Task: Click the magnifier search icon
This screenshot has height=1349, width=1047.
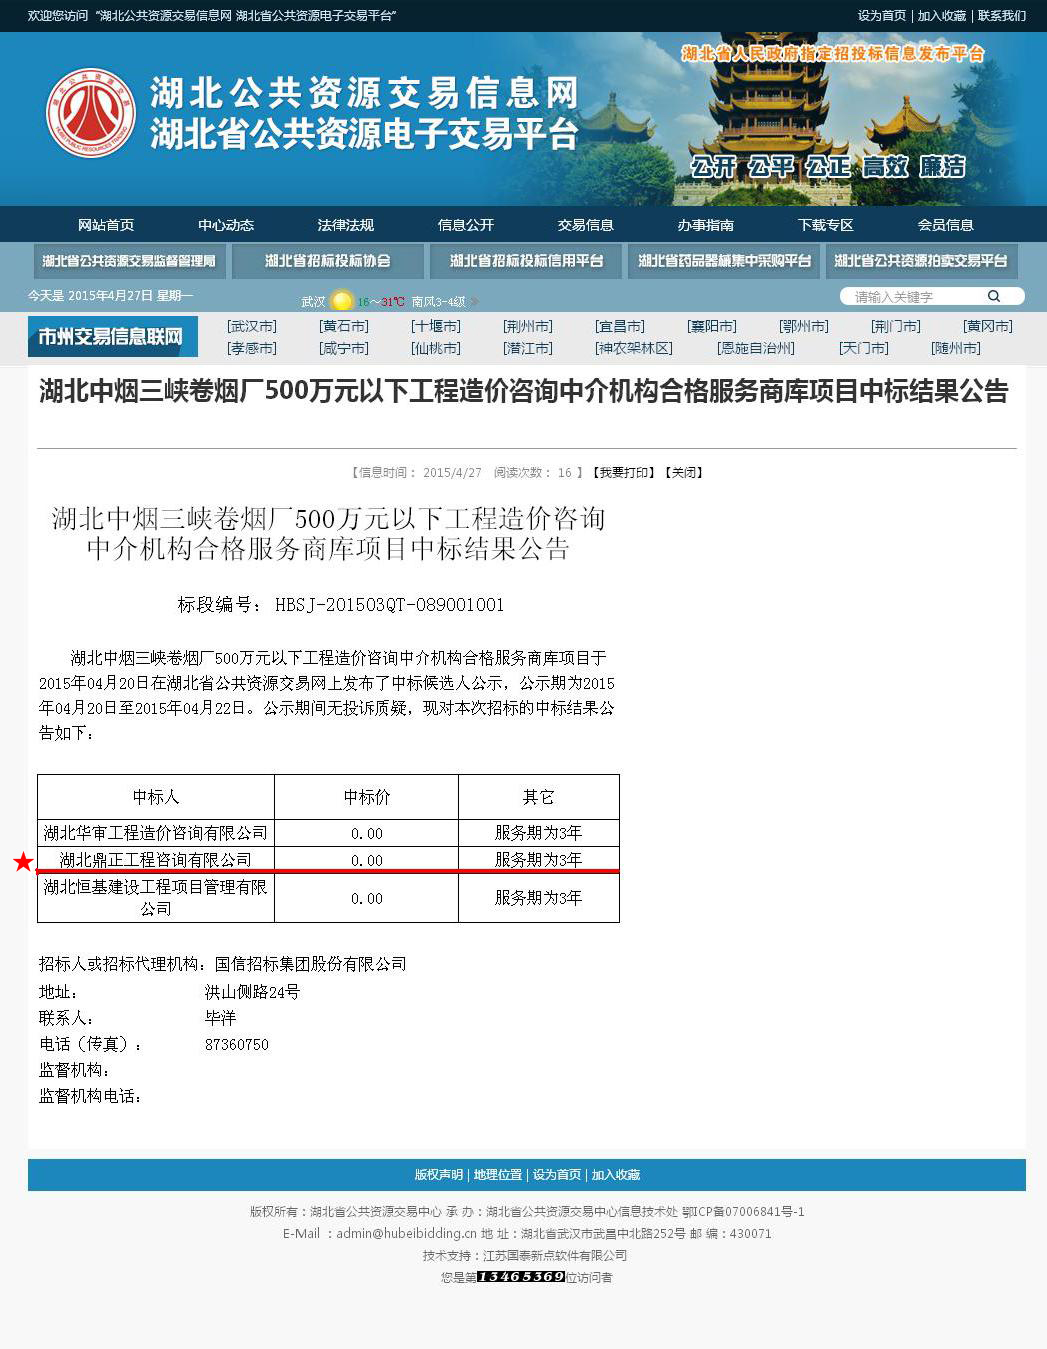Action: [994, 296]
